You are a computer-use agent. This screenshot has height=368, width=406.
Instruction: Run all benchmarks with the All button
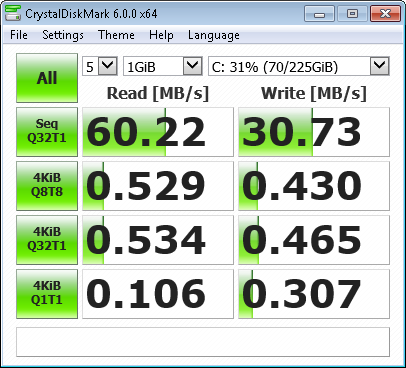tap(47, 78)
